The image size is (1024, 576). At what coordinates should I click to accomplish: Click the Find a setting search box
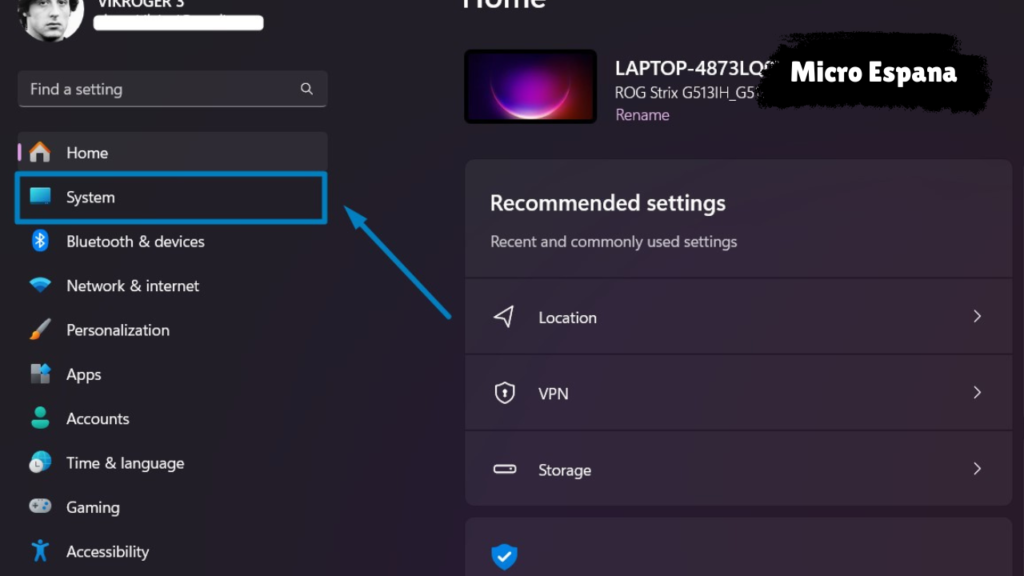pos(160,89)
